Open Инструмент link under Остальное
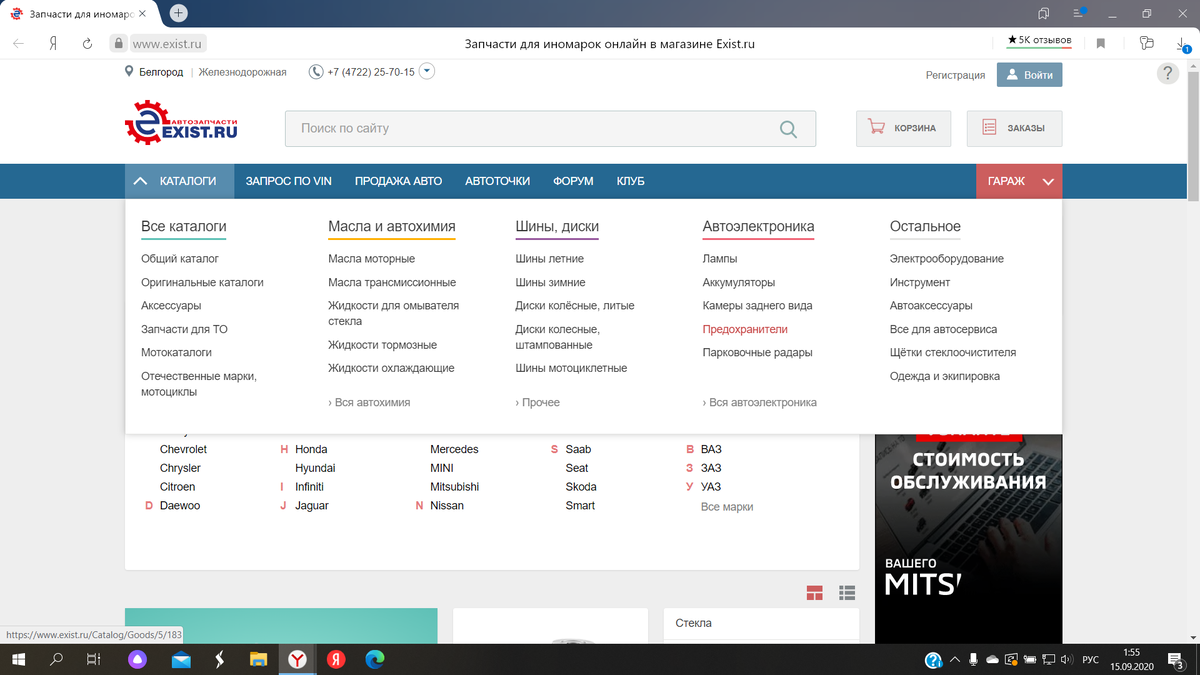 coord(920,283)
